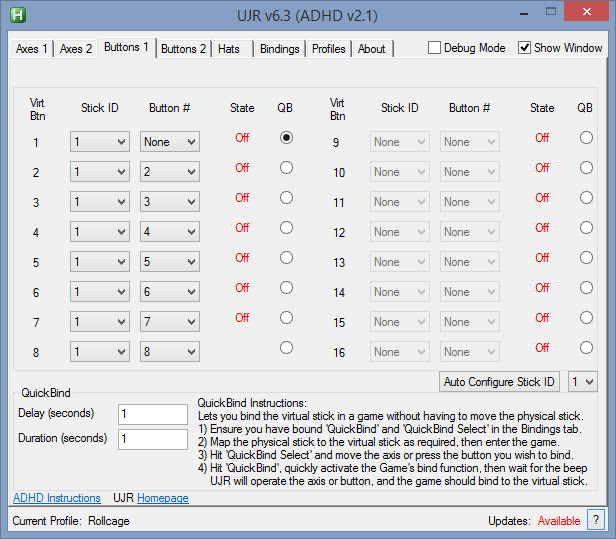616x539 pixels.
Task: Visit the UJR Homepage link
Action: pyautogui.click(x=163, y=498)
